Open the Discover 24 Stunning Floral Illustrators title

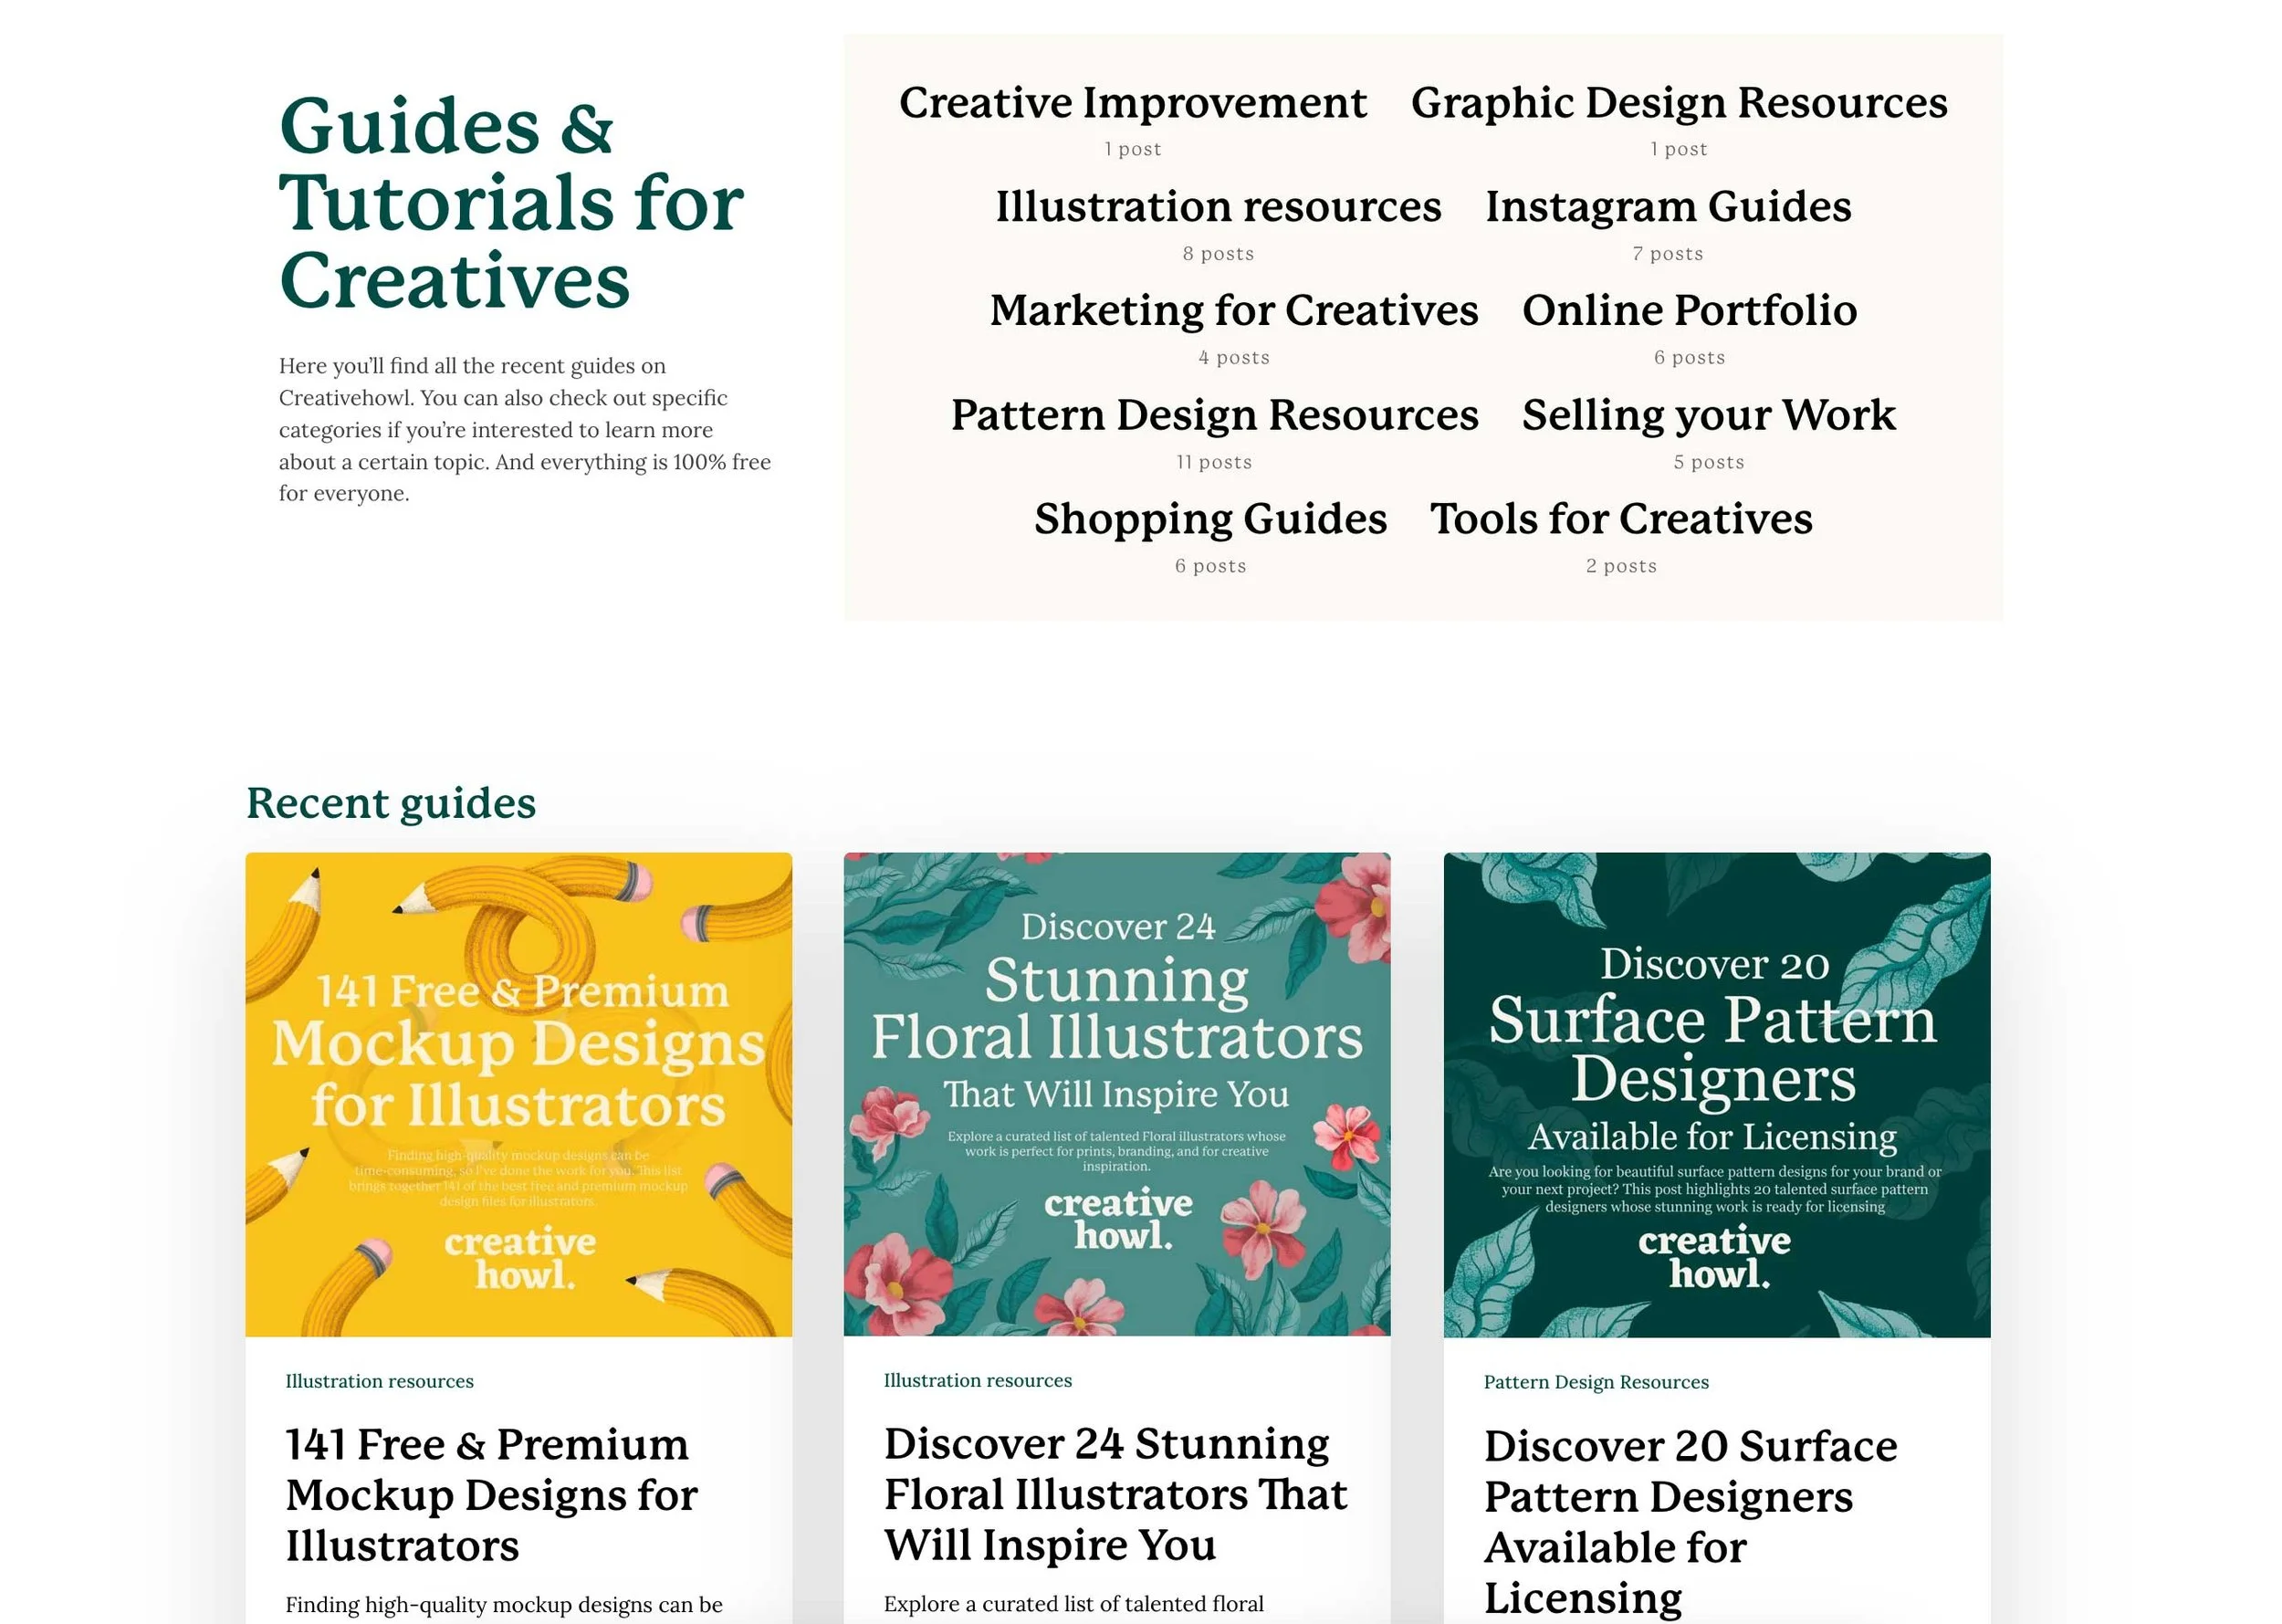point(1115,1495)
